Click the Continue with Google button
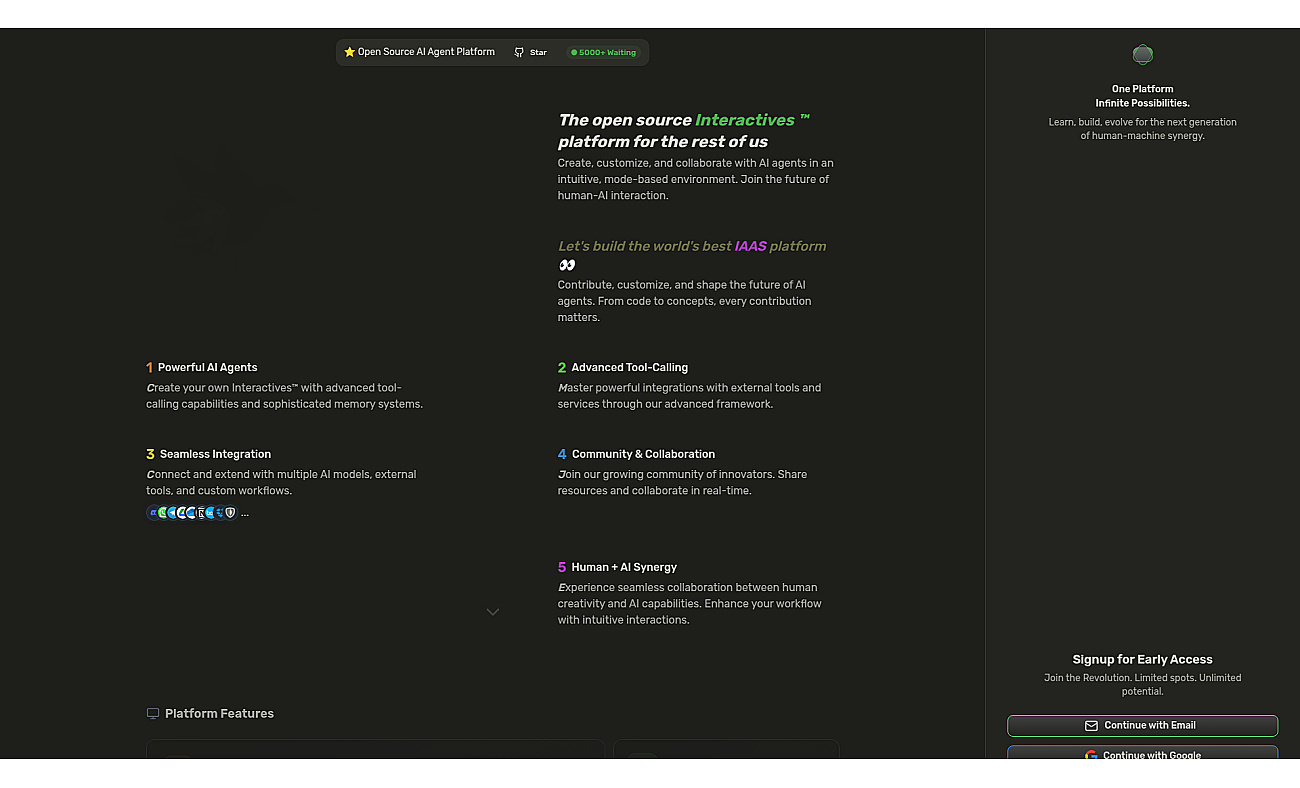This screenshot has width=1300, height=788. point(1142,752)
